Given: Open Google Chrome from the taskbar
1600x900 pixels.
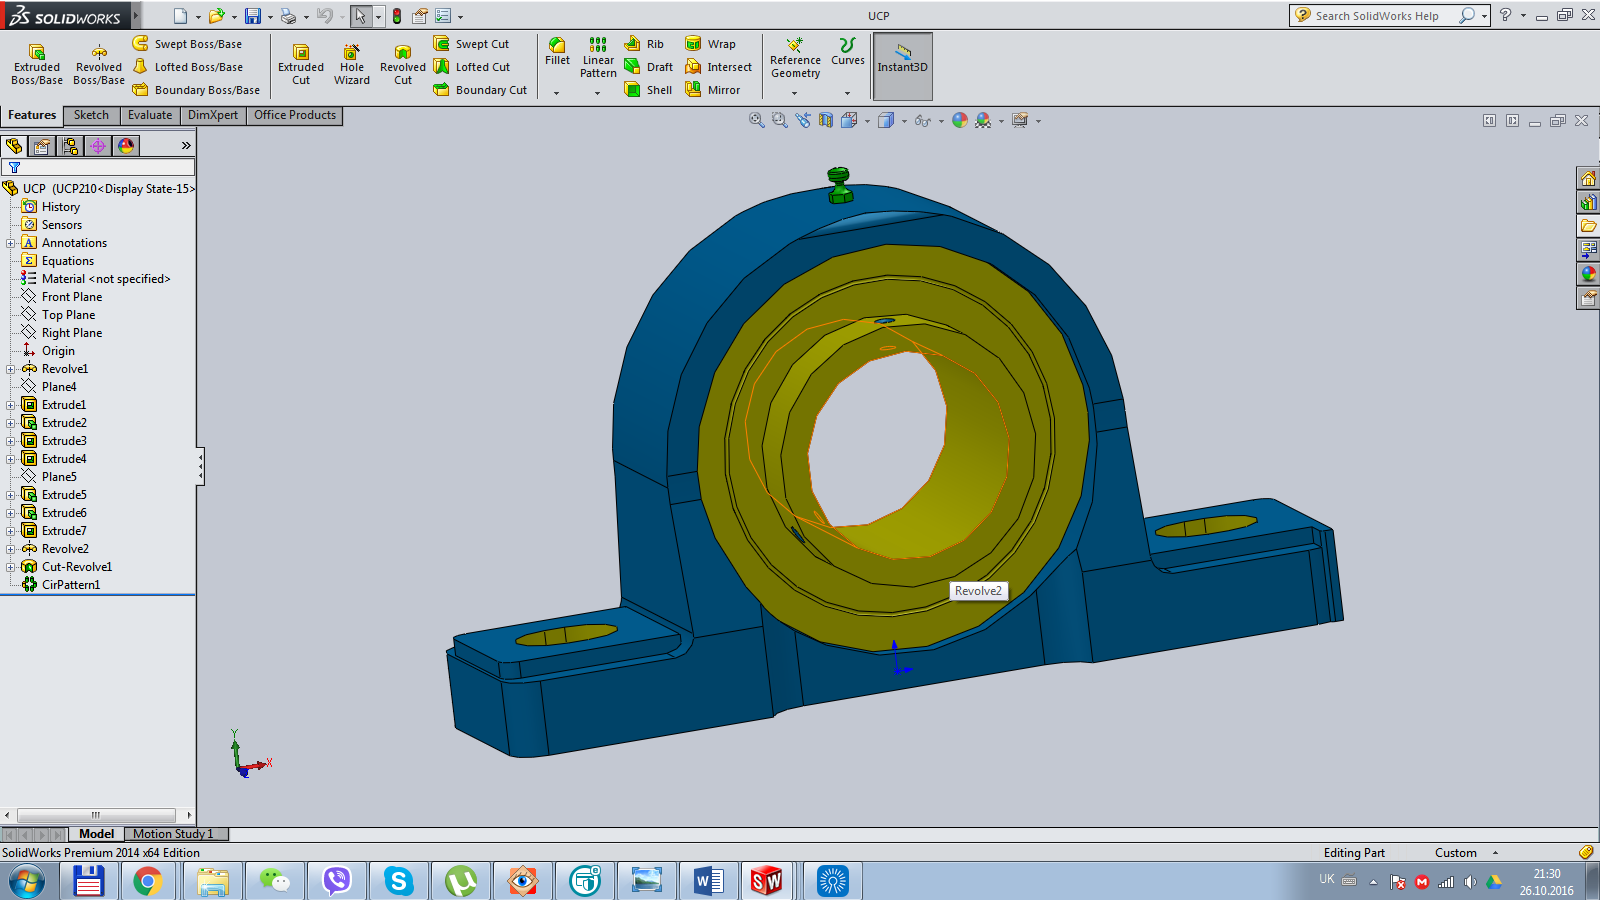Looking at the screenshot, I should (x=148, y=881).
